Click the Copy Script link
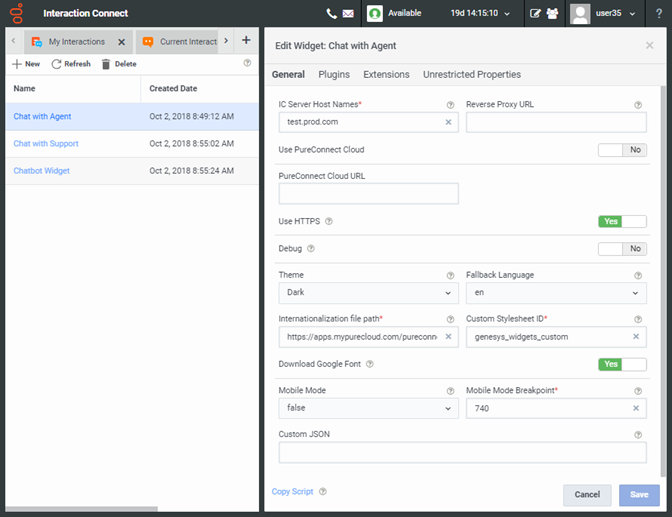 click(293, 492)
